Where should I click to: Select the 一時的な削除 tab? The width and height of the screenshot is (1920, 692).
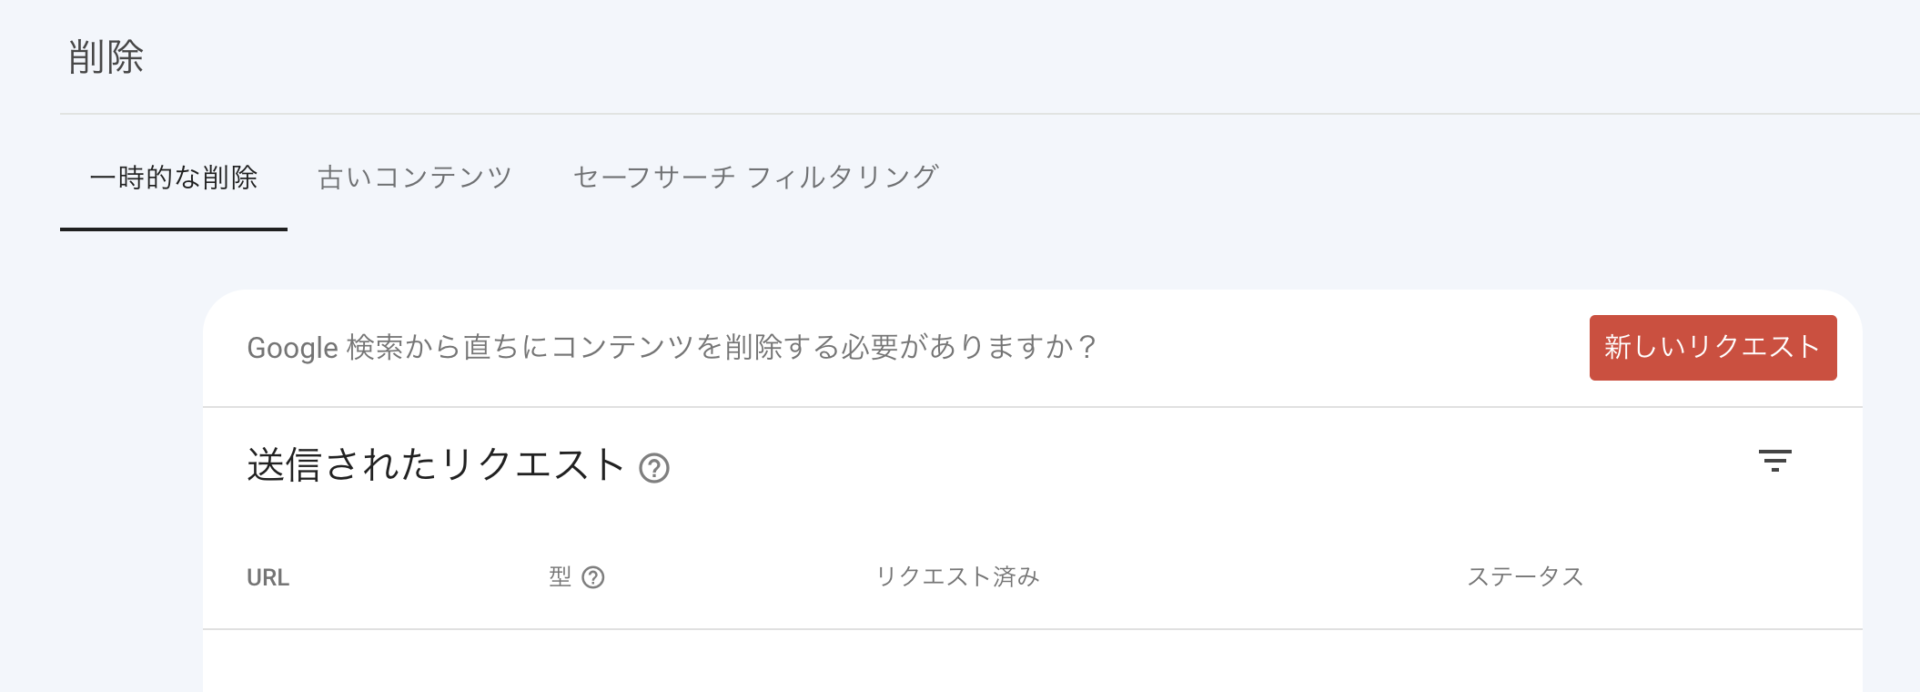tap(173, 177)
